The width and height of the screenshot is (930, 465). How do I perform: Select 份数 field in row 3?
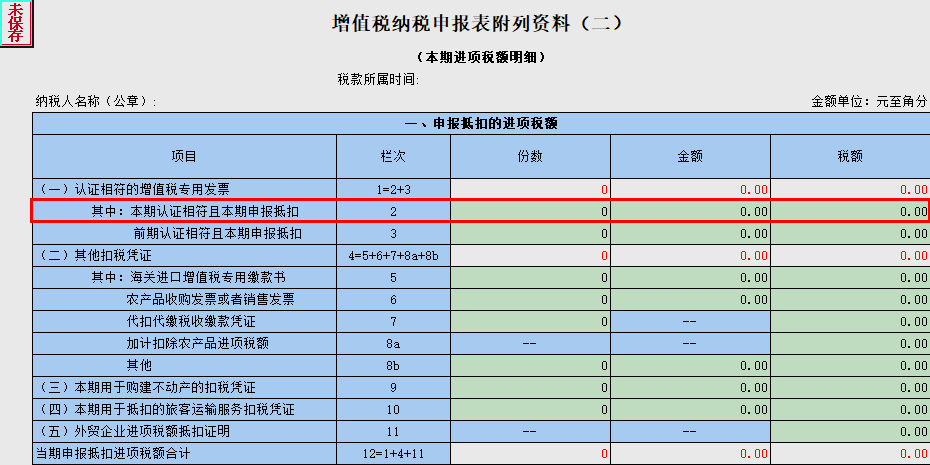[x=530, y=234]
